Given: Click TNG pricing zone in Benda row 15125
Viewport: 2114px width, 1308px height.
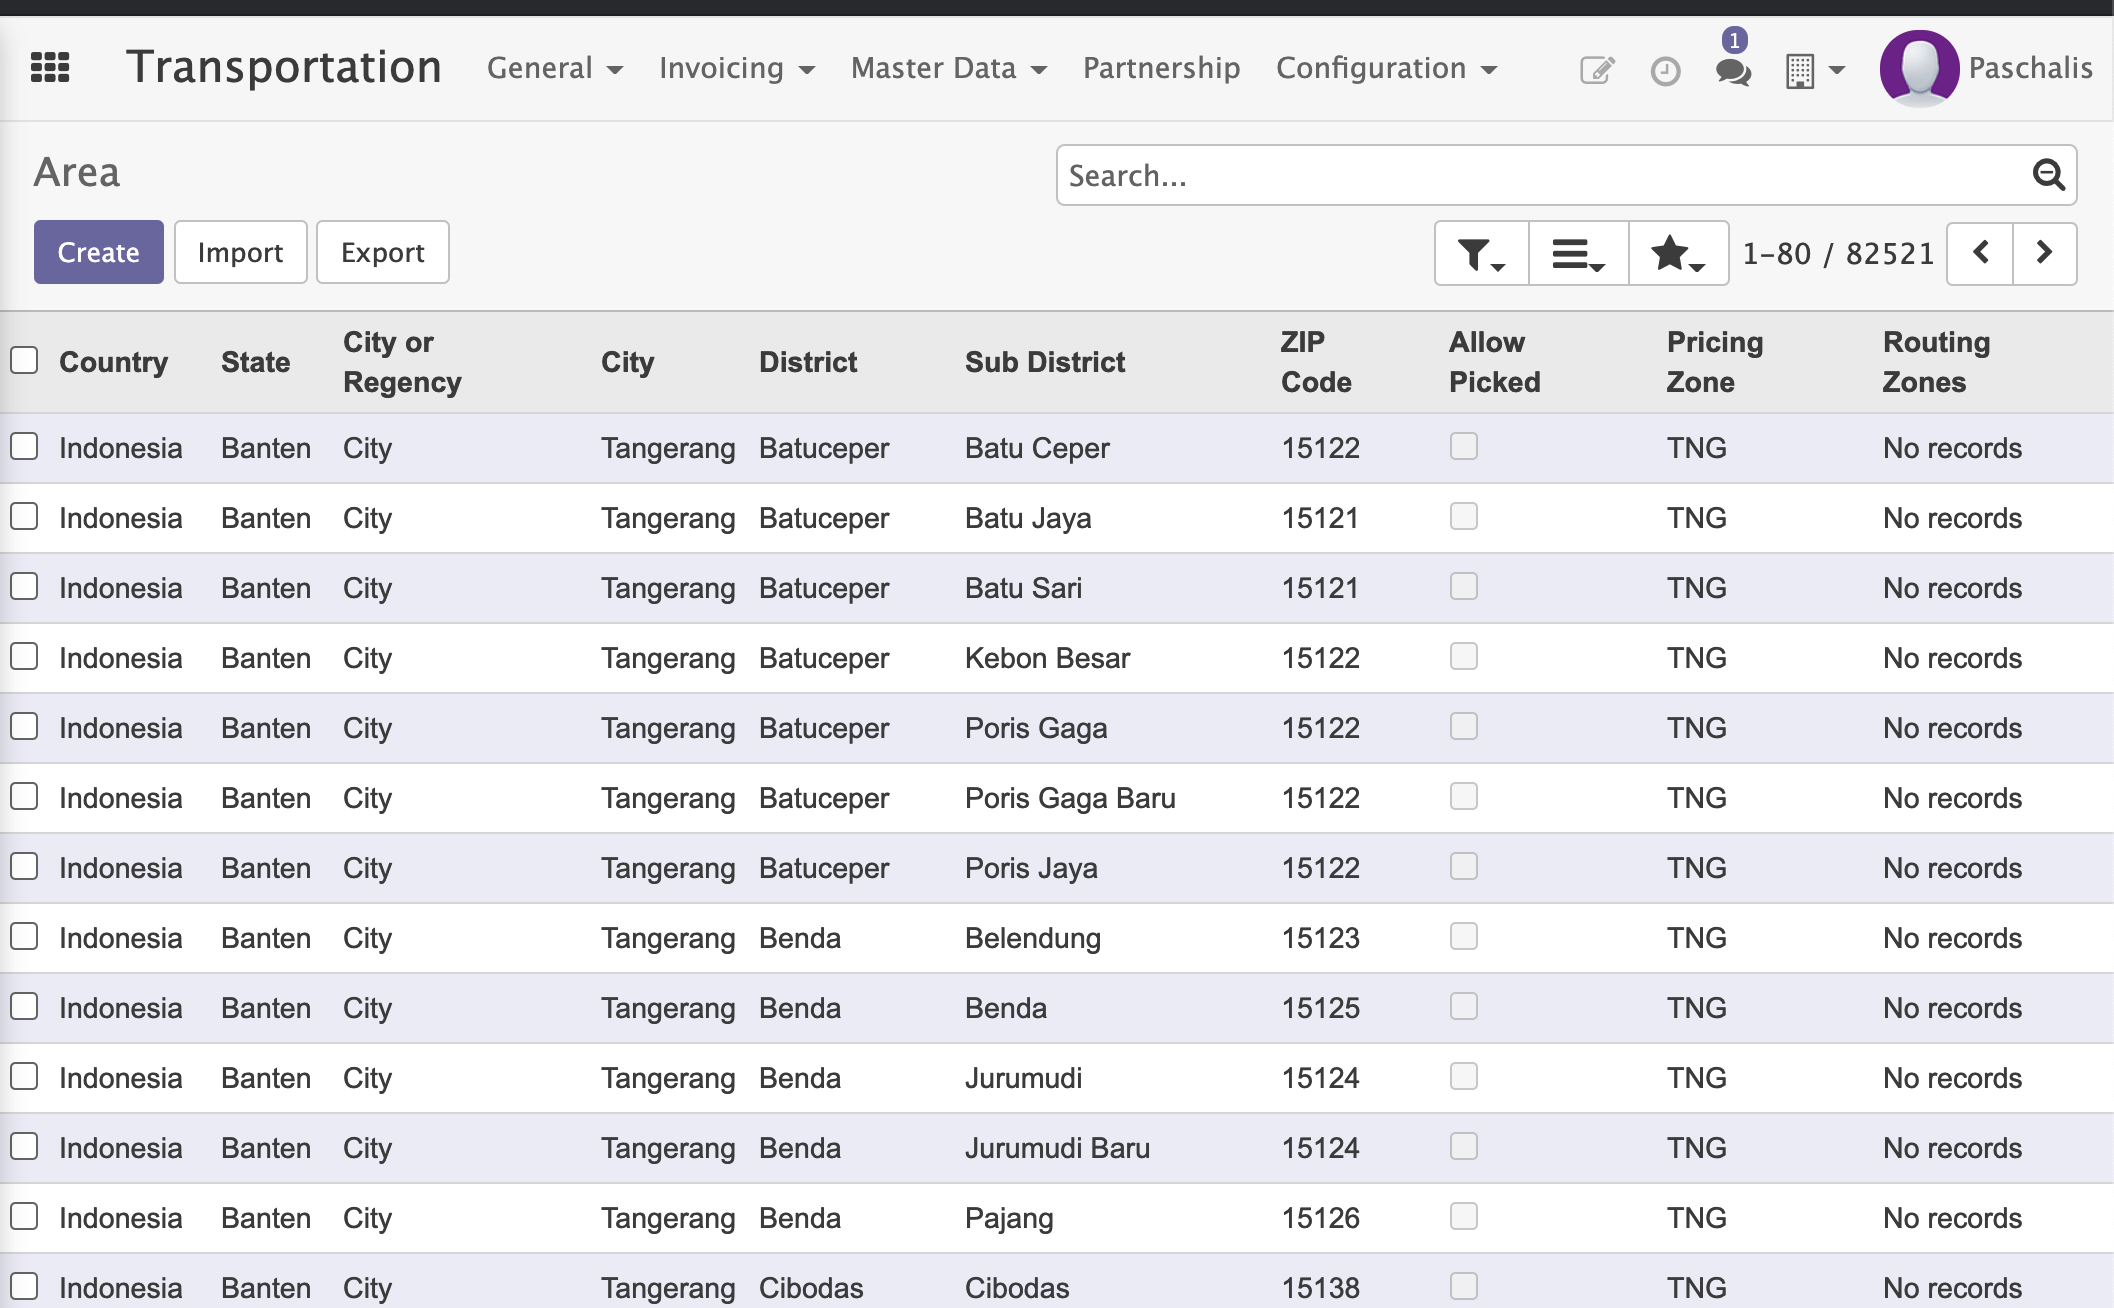Looking at the screenshot, I should pos(1696,1008).
